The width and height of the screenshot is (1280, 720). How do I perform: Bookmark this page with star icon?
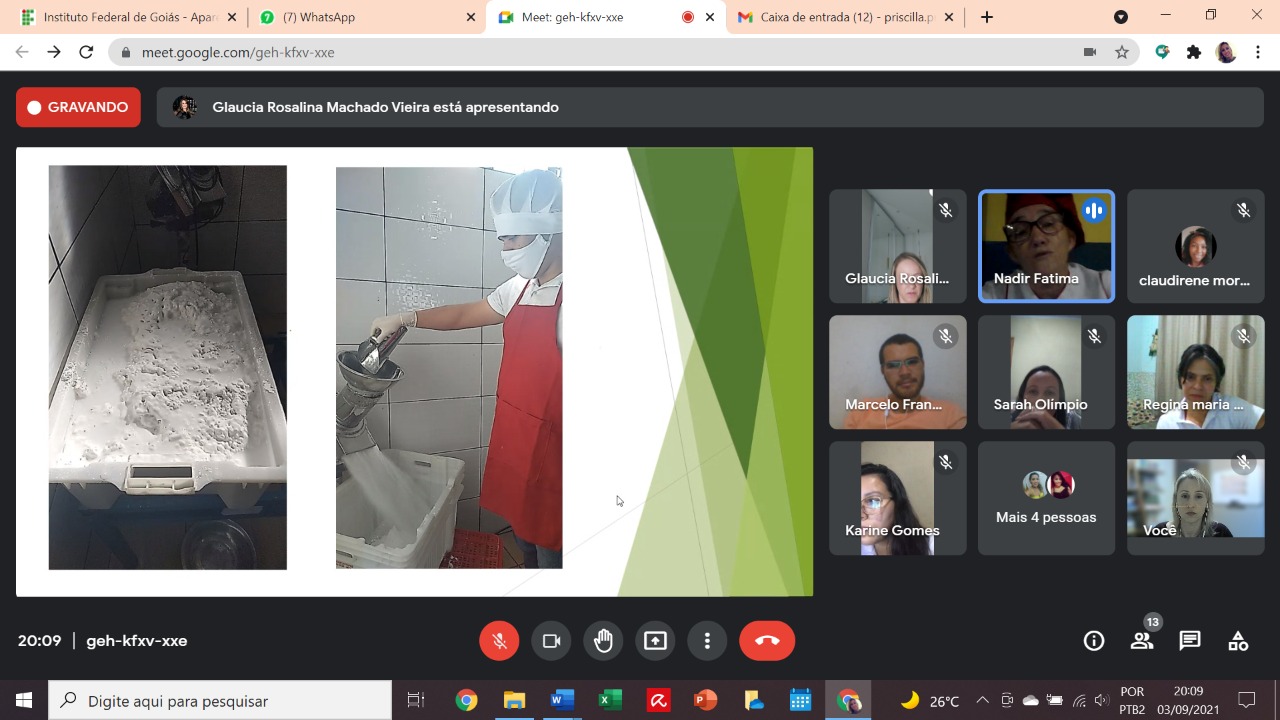(x=1122, y=52)
